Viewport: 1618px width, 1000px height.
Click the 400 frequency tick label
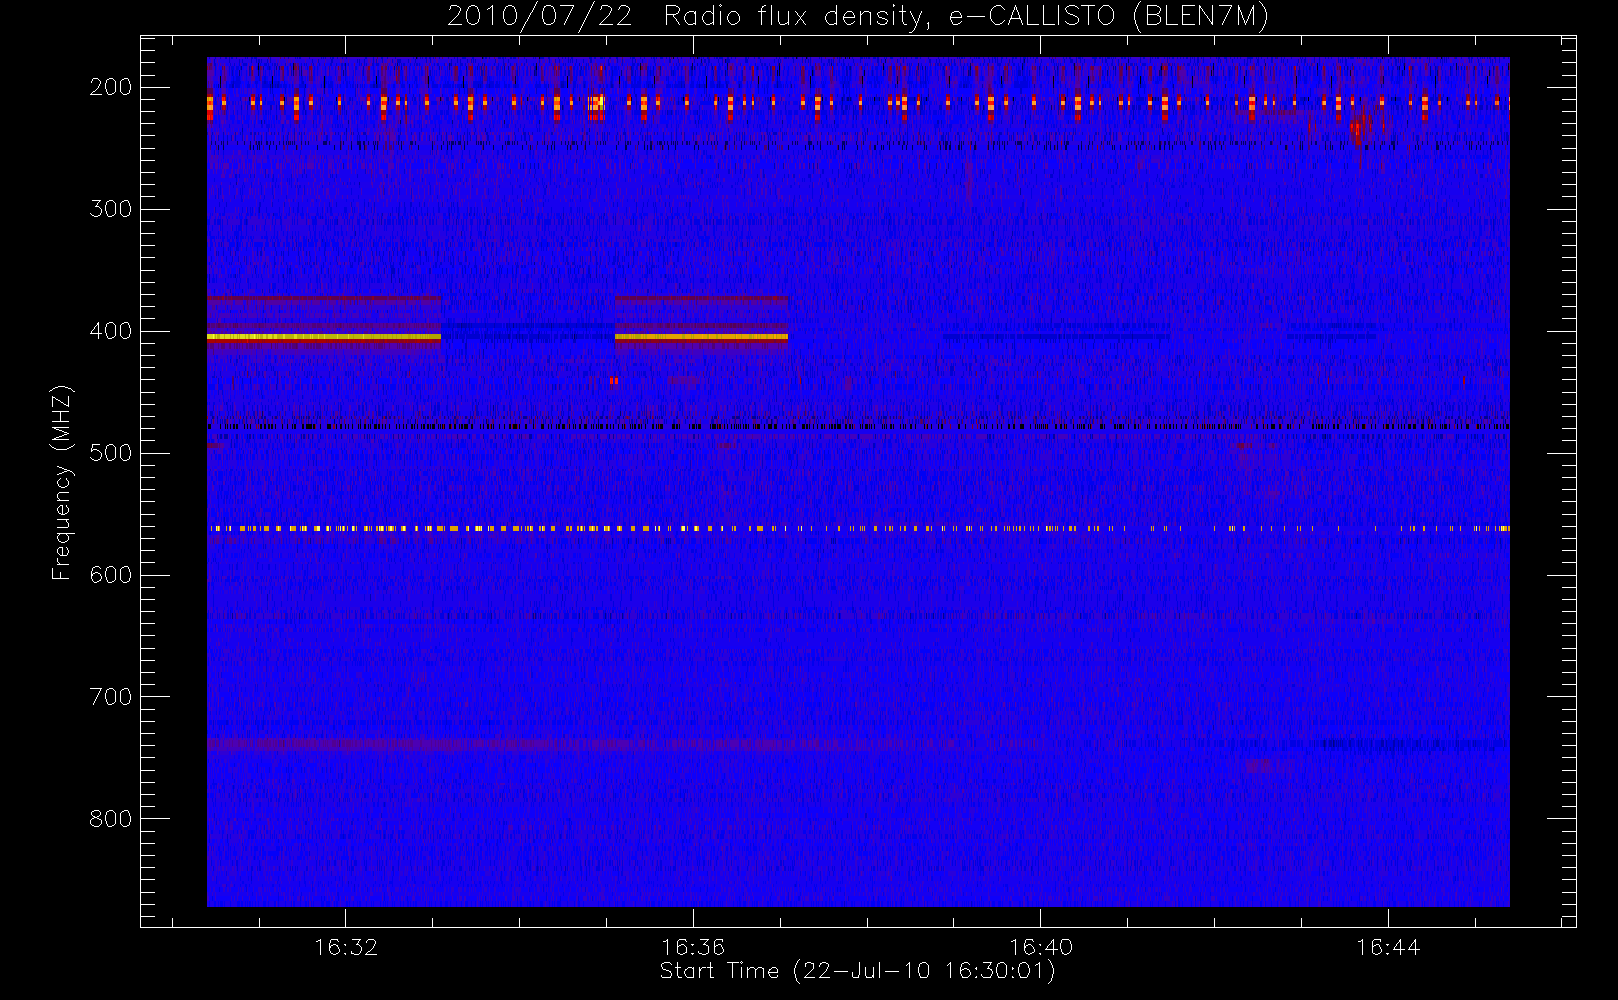(x=110, y=331)
